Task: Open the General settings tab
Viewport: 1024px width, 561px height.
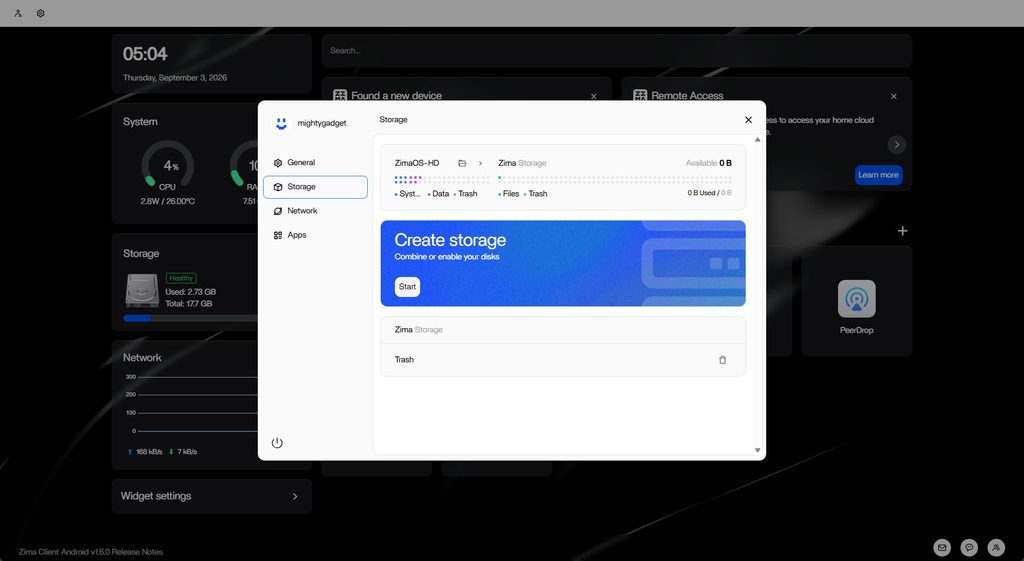Action: [x=315, y=163]
